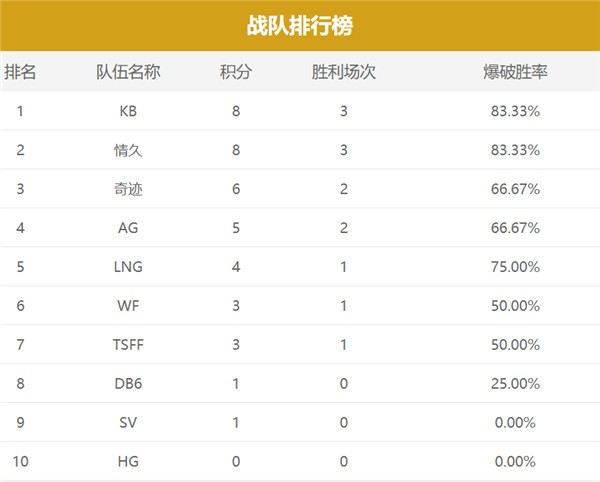Open the KB team name
The image size is (600, 482).
coord(128,111)
